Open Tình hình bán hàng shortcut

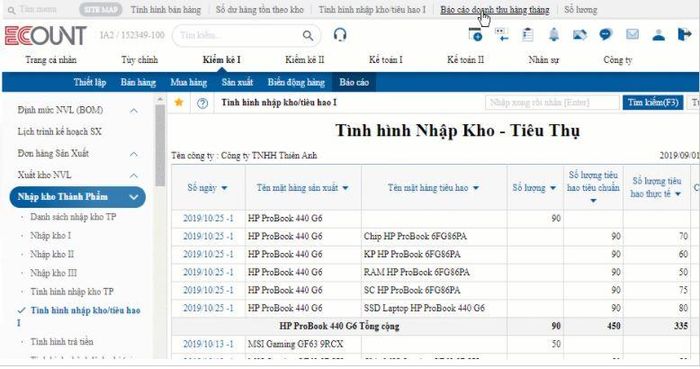166,9
